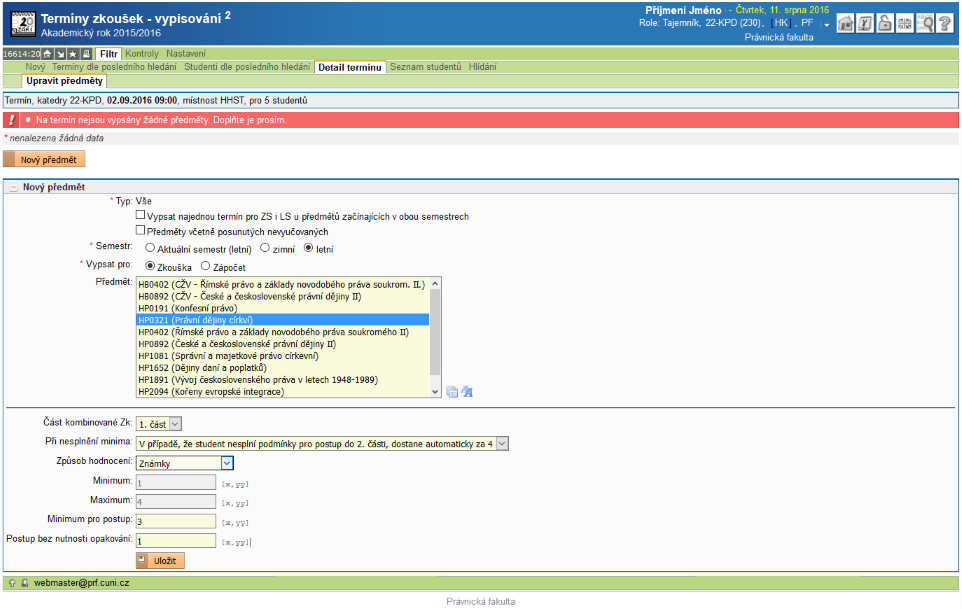
Task: Check 'Předměty včetně posunutých nevyučovaných' option
Action: point(140,231)
